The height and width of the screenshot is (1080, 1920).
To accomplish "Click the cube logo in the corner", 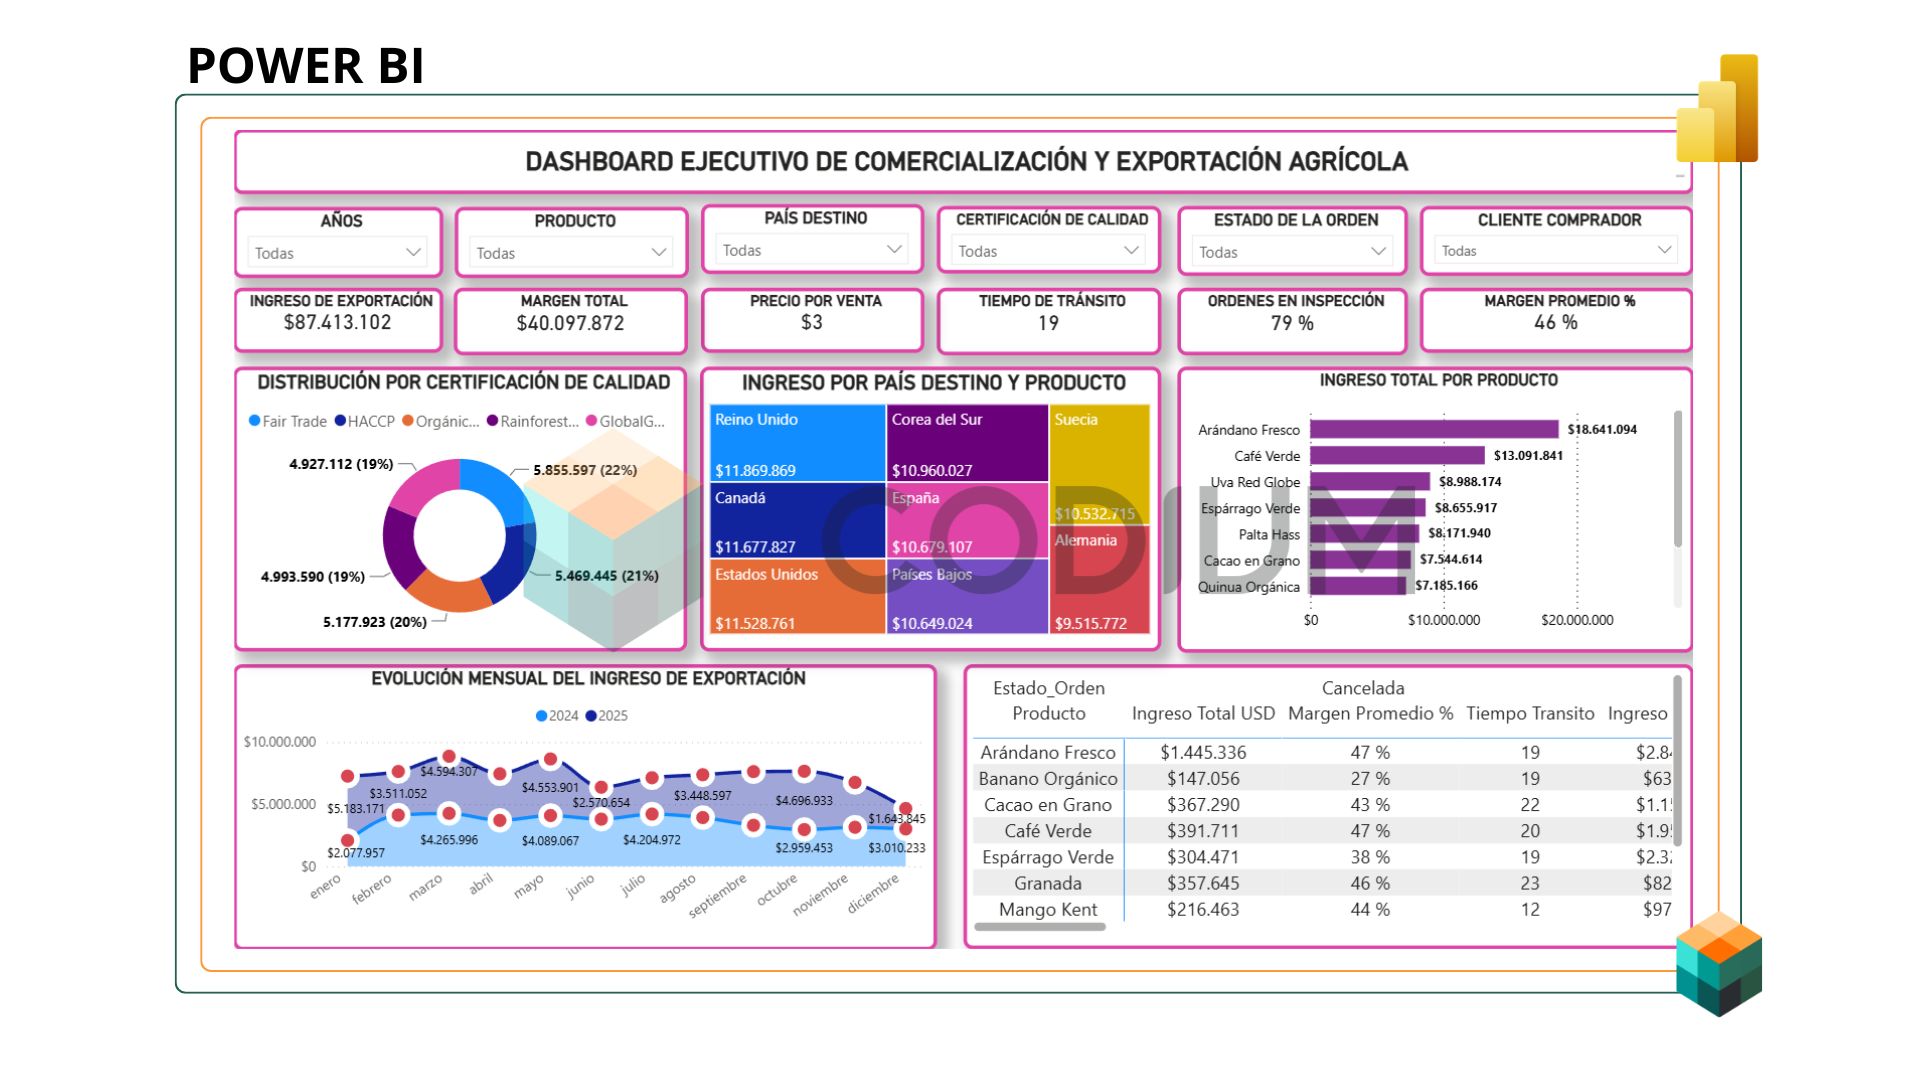I will (1719, 963).
